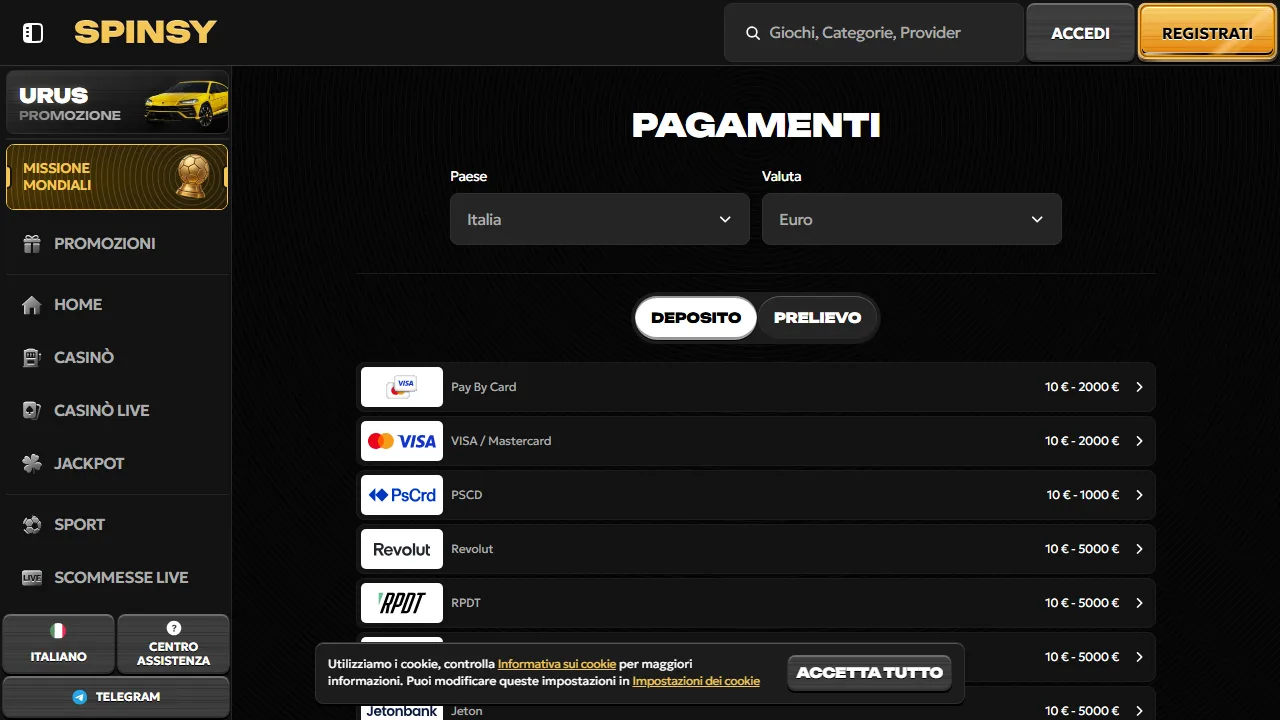Click the search magnifier icon

tap(753, 33)
